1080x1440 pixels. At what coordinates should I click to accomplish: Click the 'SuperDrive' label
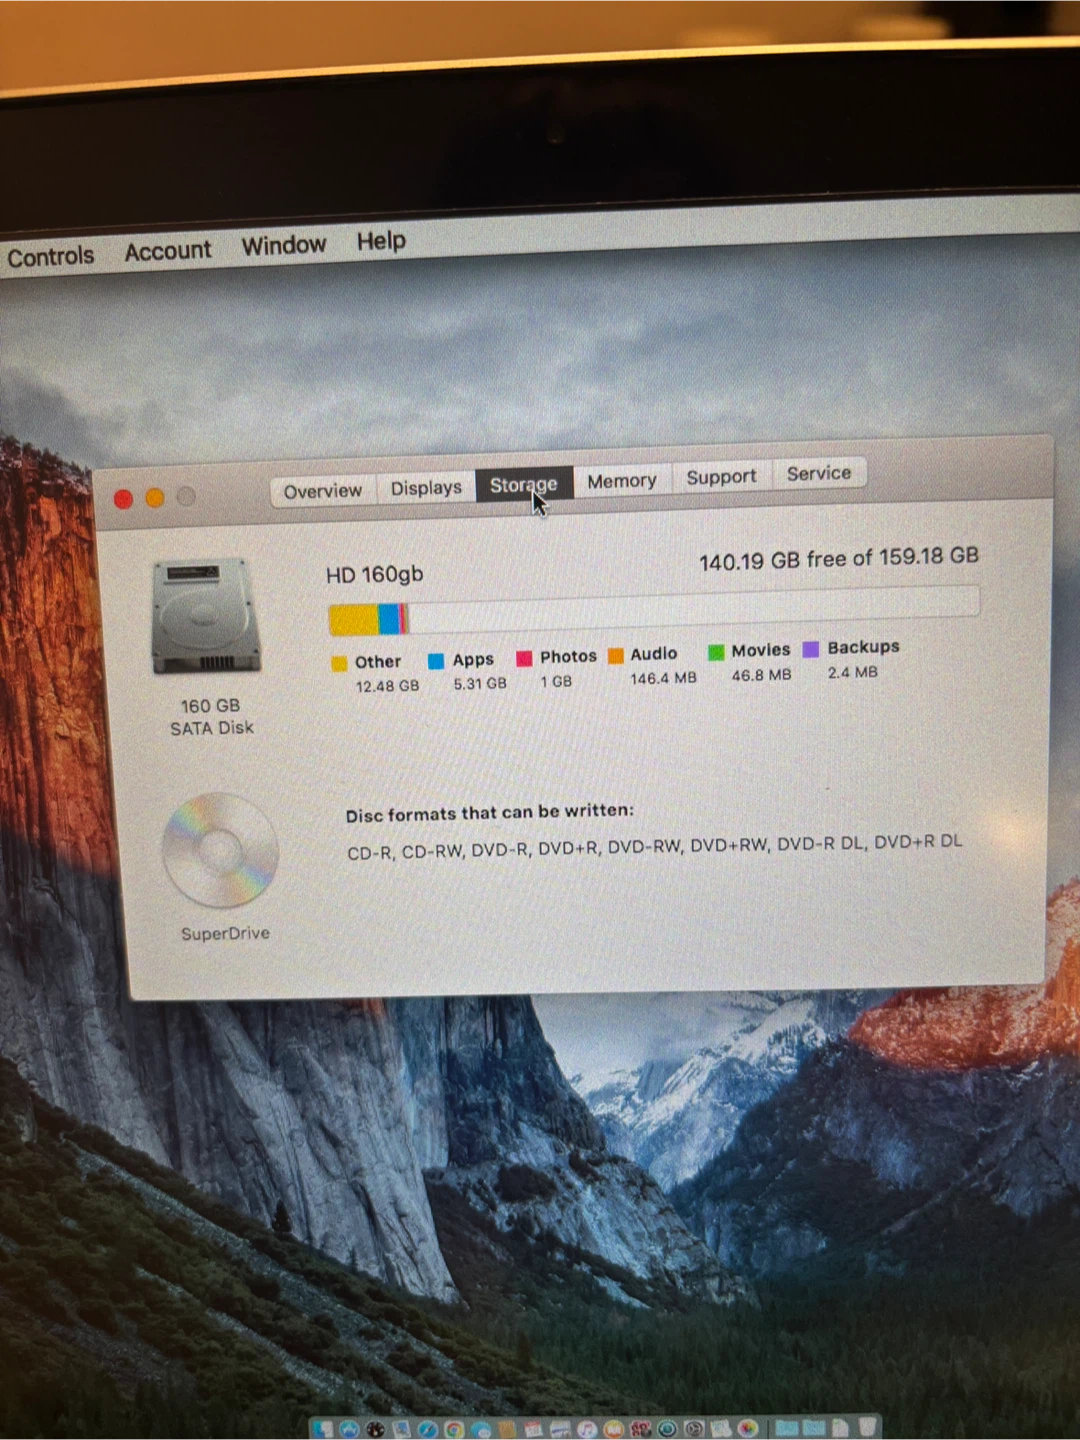225,933
